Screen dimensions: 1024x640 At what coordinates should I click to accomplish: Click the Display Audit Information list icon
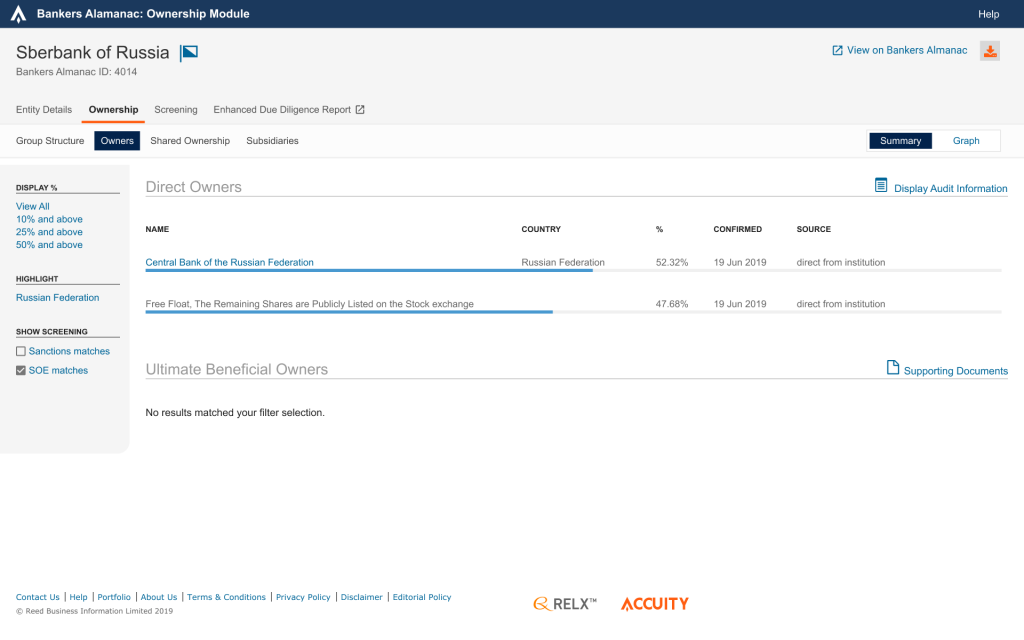[x=881, y=185]
